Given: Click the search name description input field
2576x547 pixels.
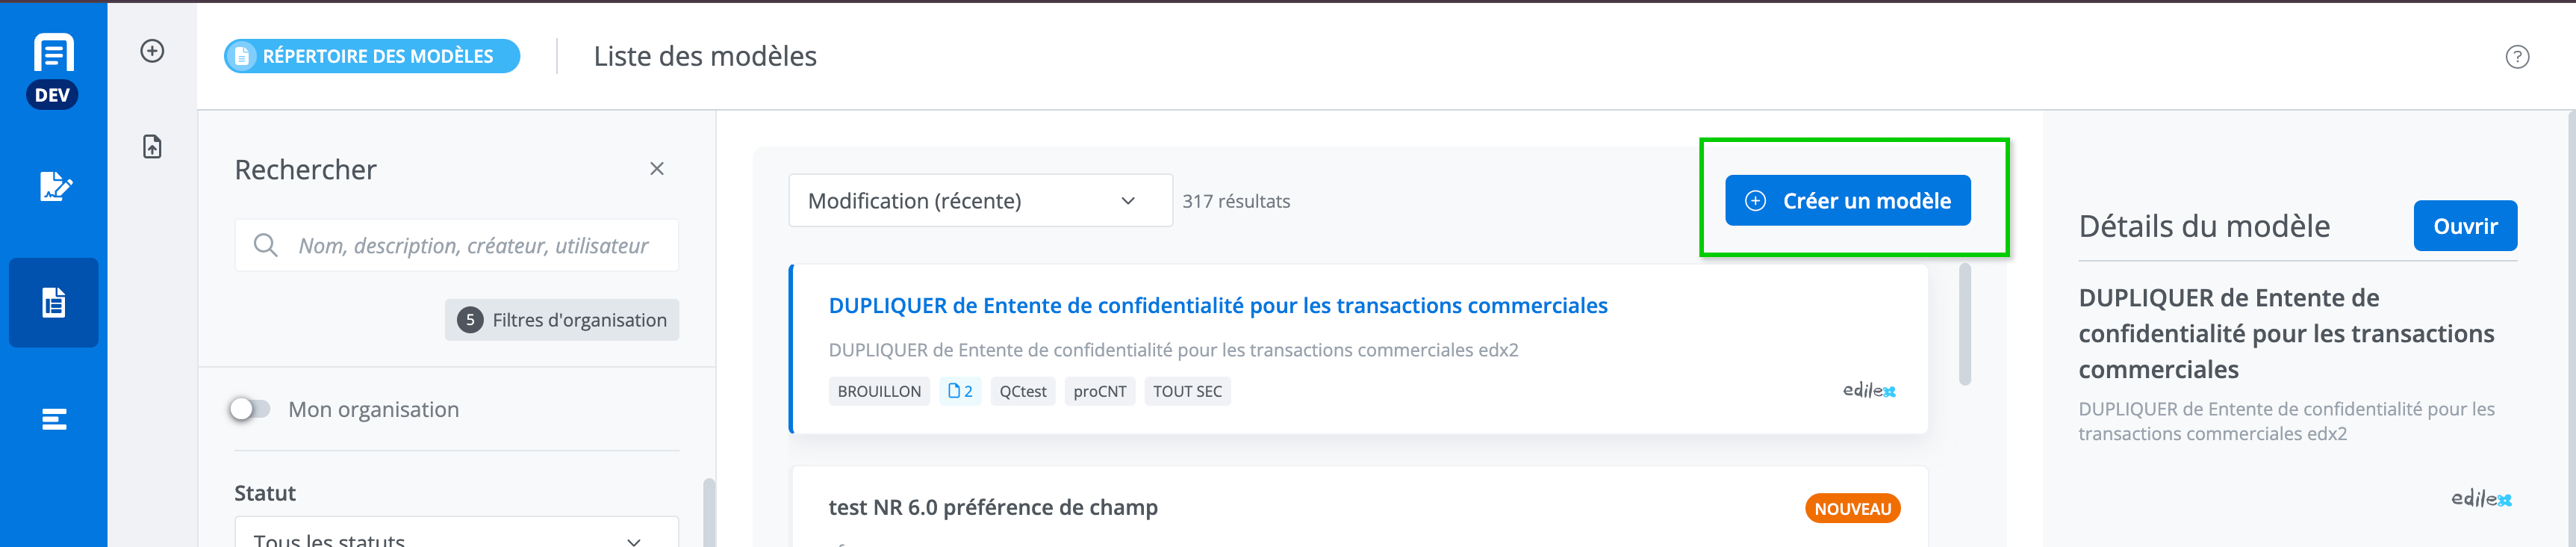Looking at the screenshot, I should tap(473, 246).
